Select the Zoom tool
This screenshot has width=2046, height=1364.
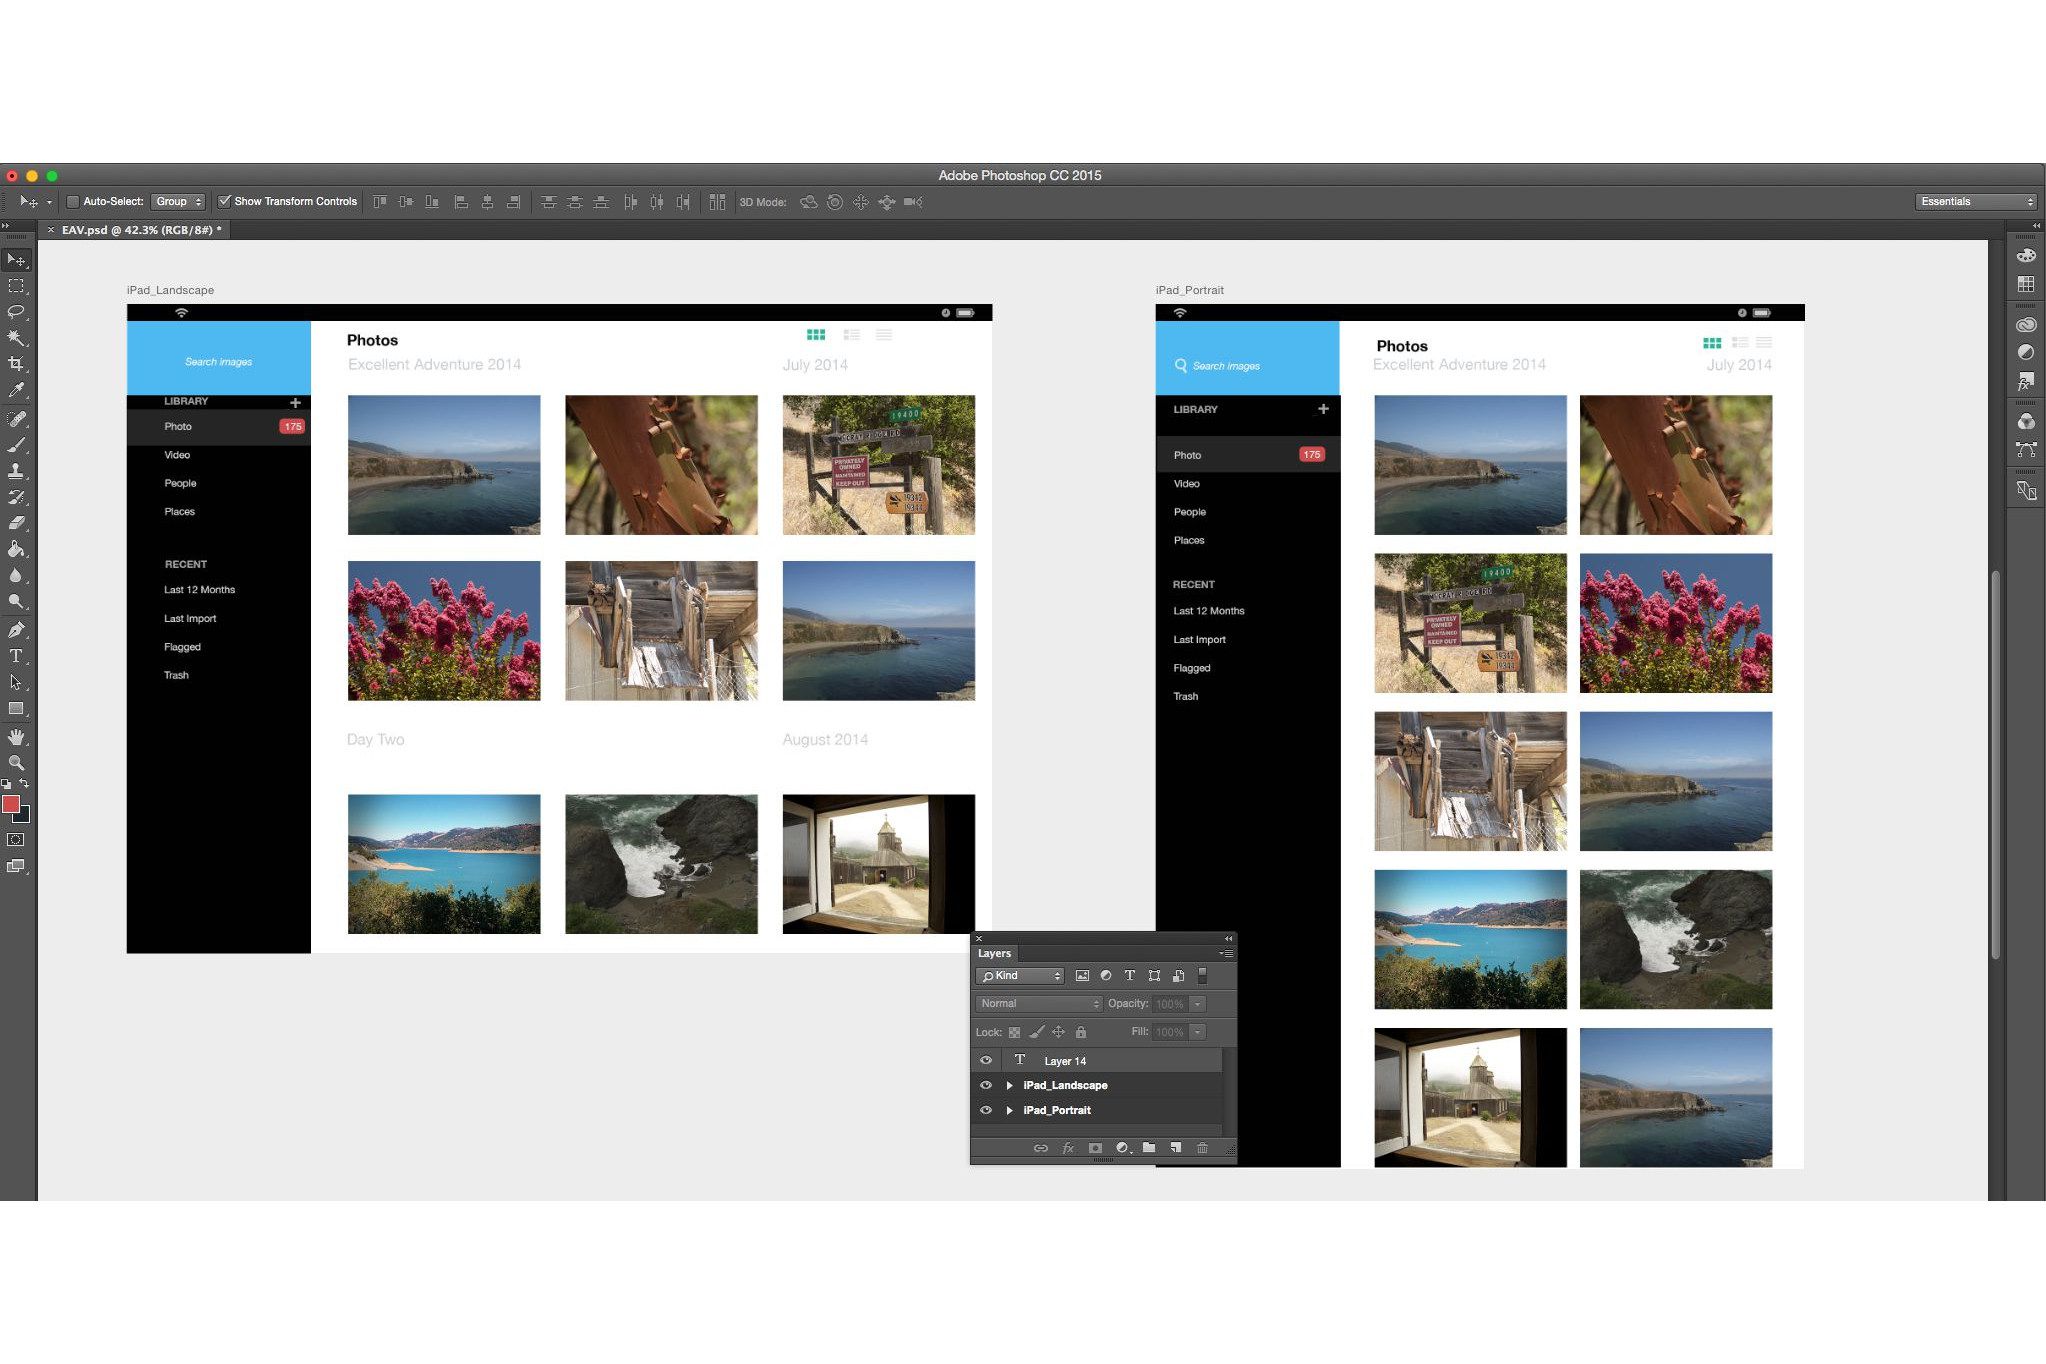coord(16,762)
